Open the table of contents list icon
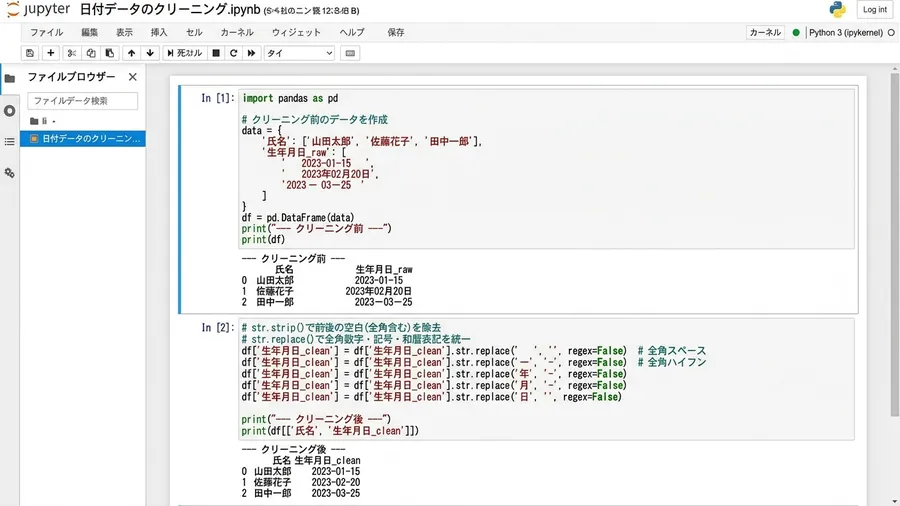This screenshot has height=506, width=900. (x=10, y=141)
